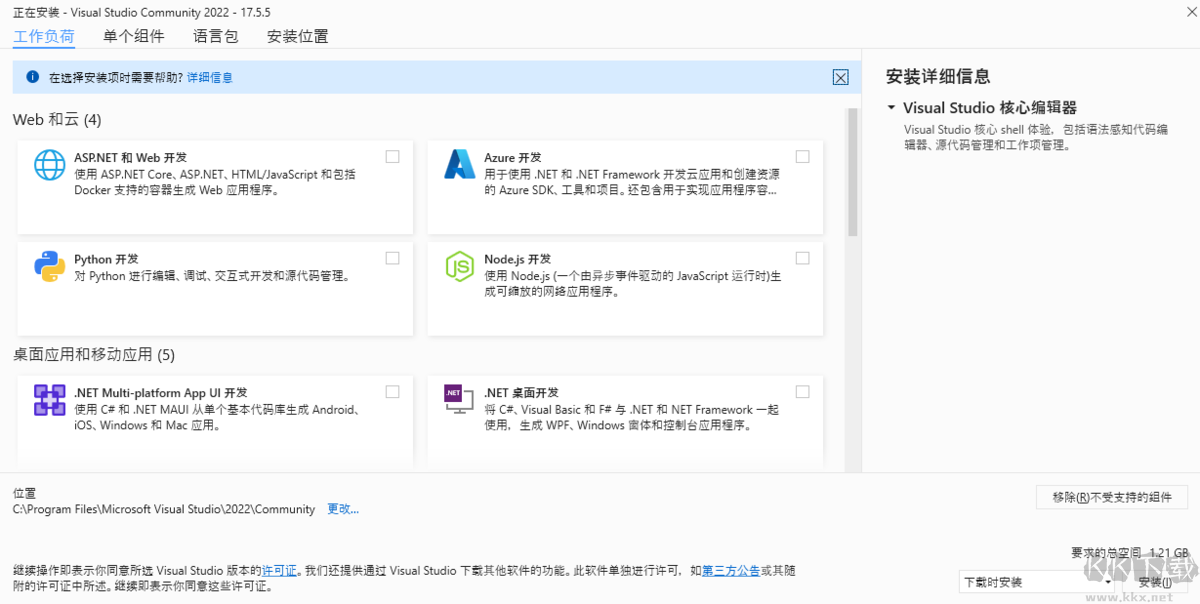
Task: Select the Azure 开发 workload checkbox
Action: point(802,156)
